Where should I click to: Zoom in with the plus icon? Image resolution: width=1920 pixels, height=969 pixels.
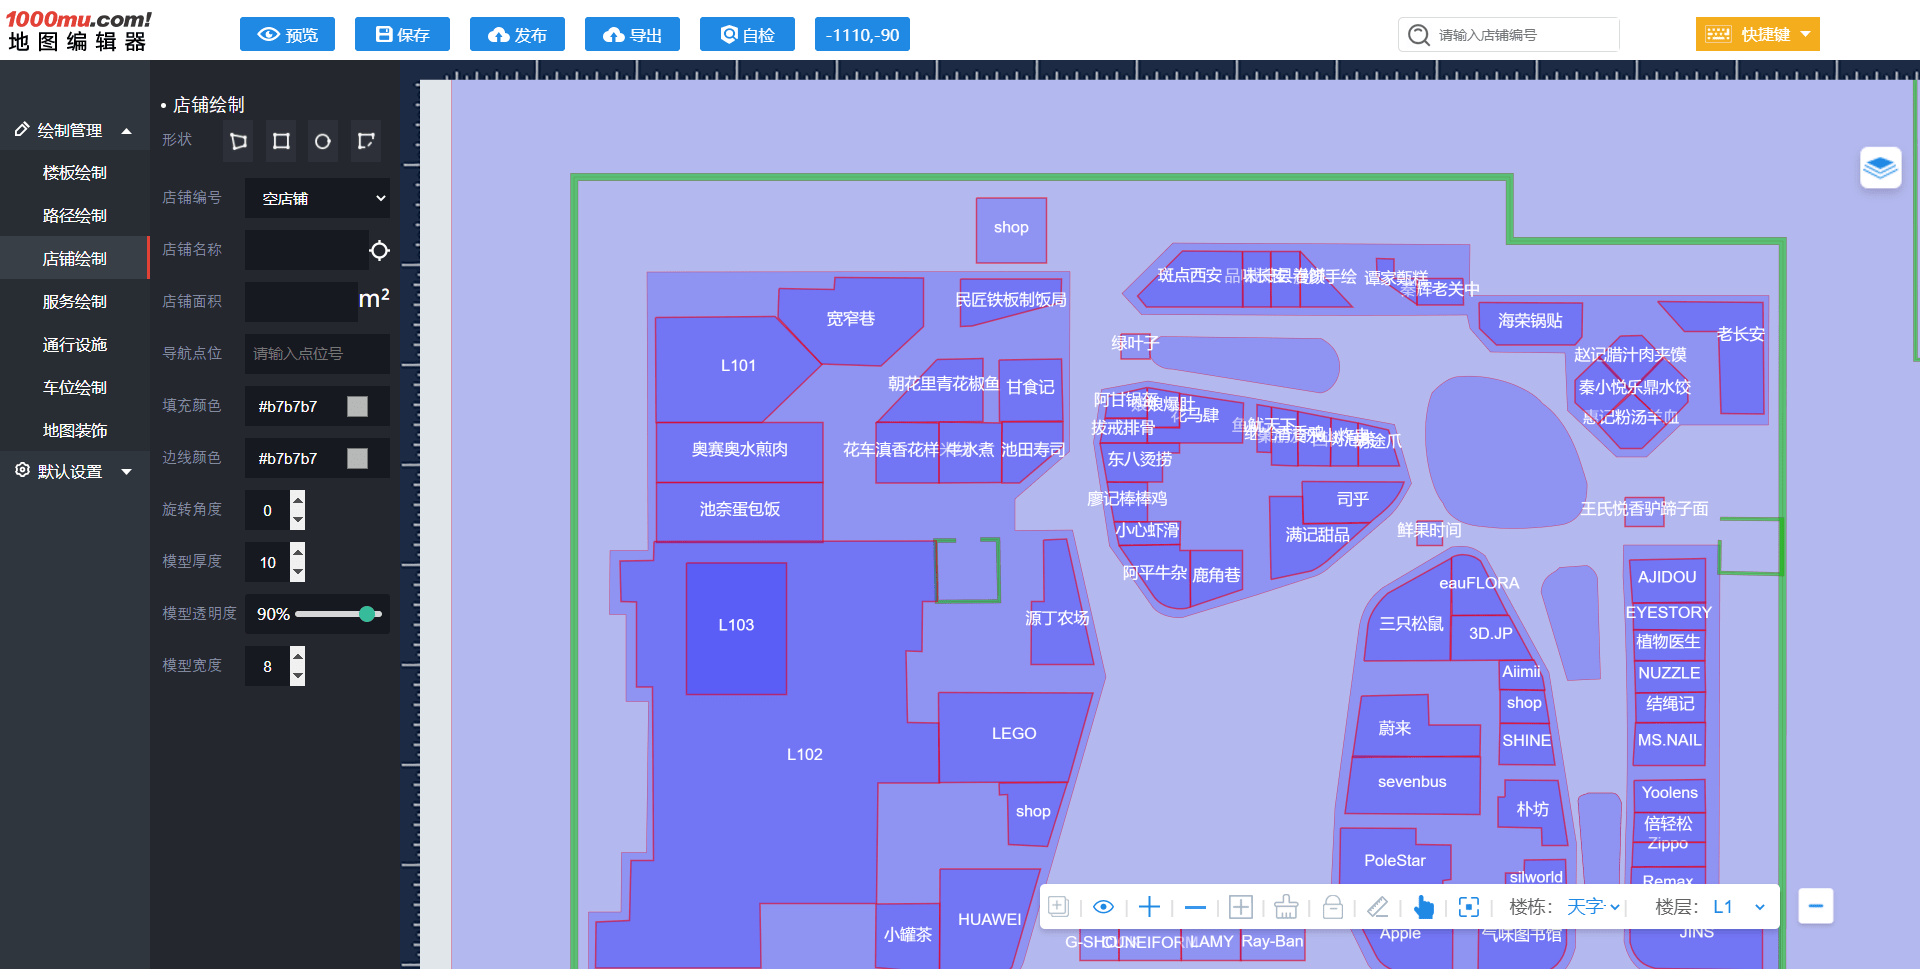pos(1149,907)
